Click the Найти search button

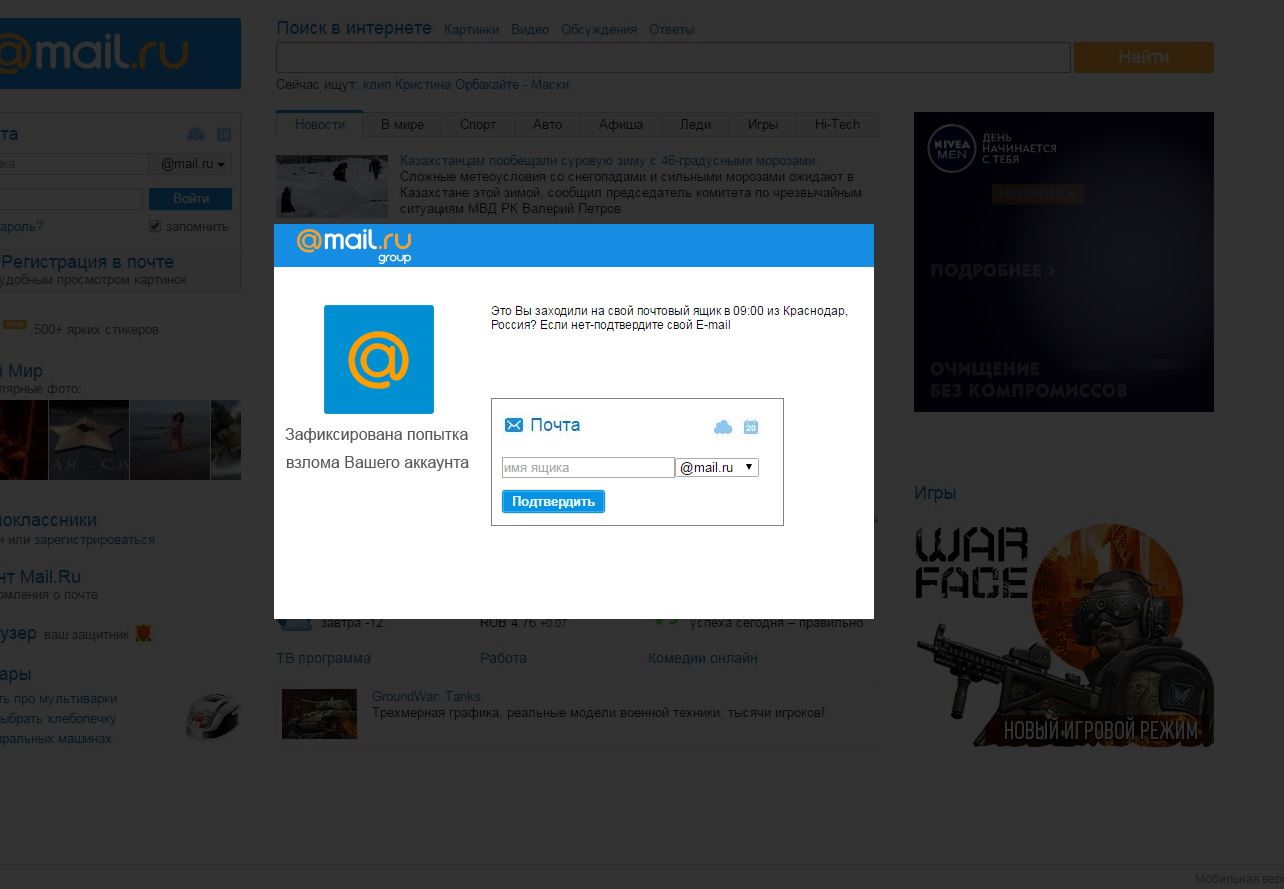point(1143,57)
